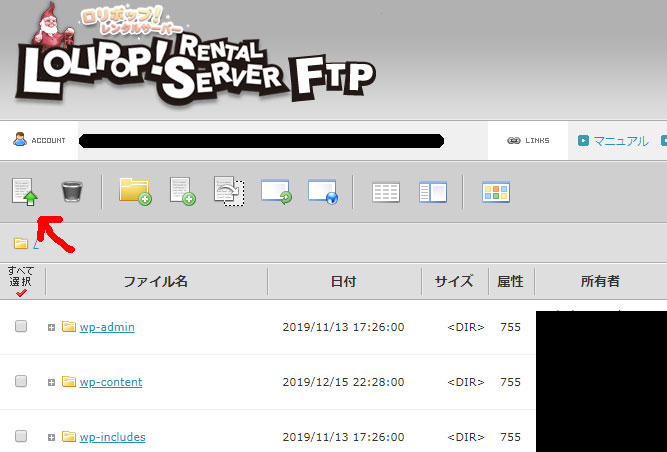Tick the wp-includes row checkbox
Image resolution: width=667 pixels, height=452 pixels.
click(21, 436)
